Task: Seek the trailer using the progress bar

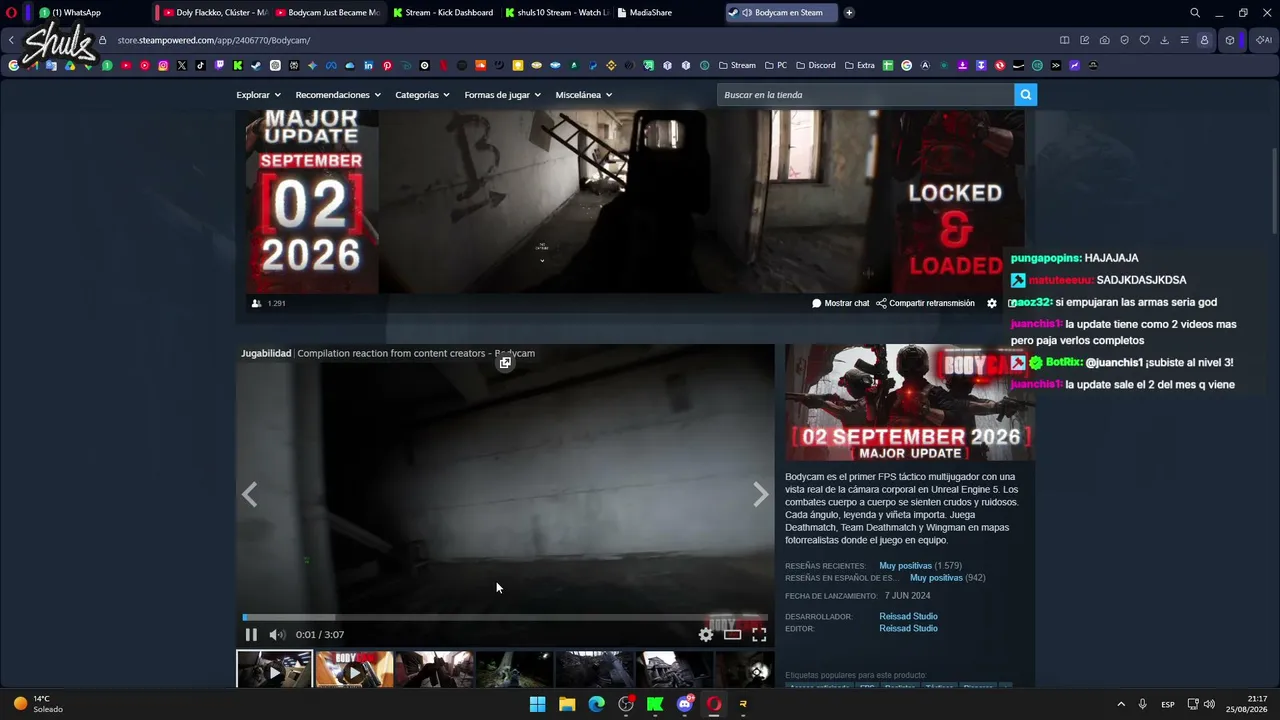Action: (505, 618)
